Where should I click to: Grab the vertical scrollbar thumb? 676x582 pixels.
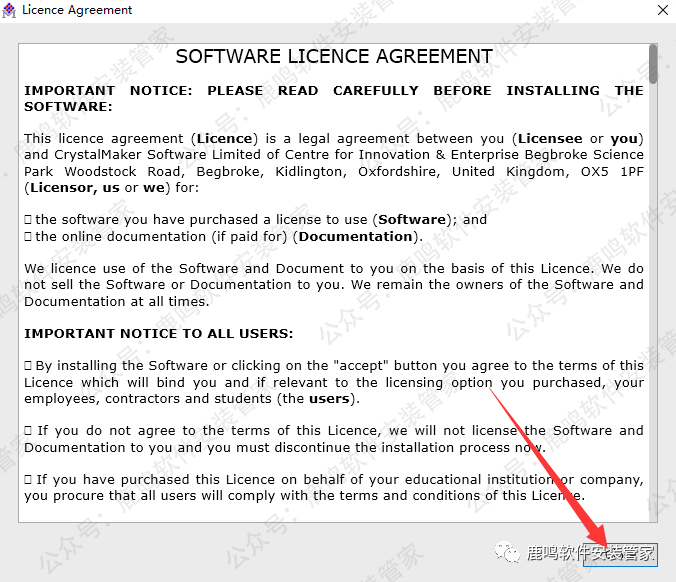tap(653, 63)
